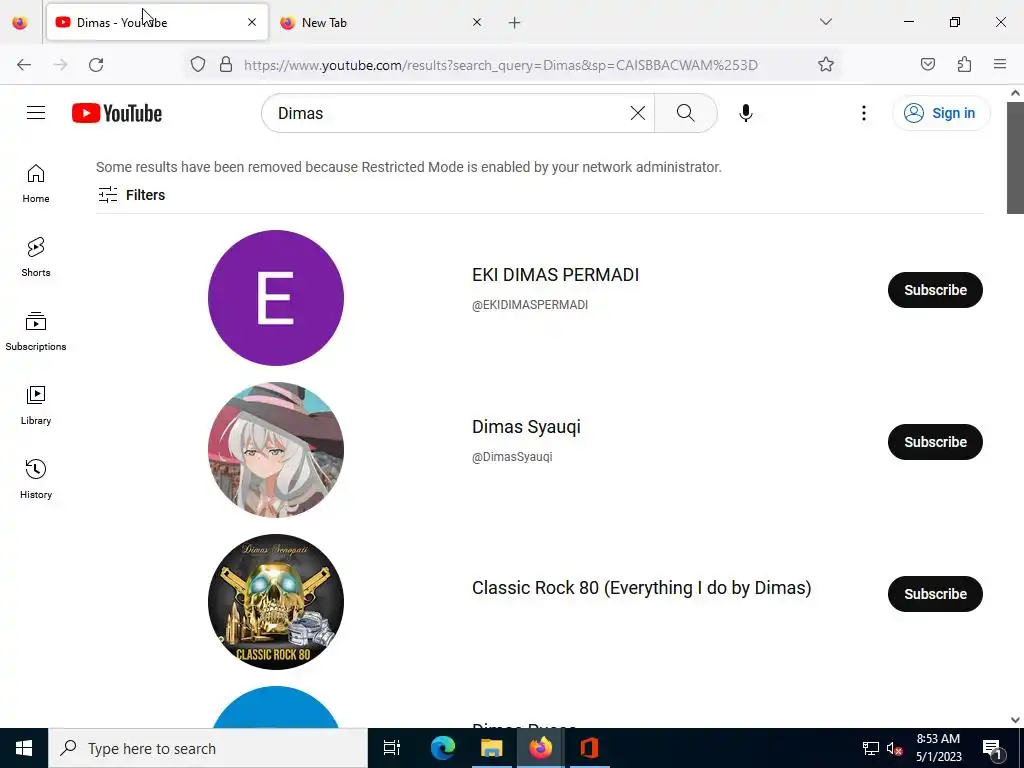Viewport: 1024px width, 768px height.
Task: Click the browser address bar URL
Action: coord(500,65)
